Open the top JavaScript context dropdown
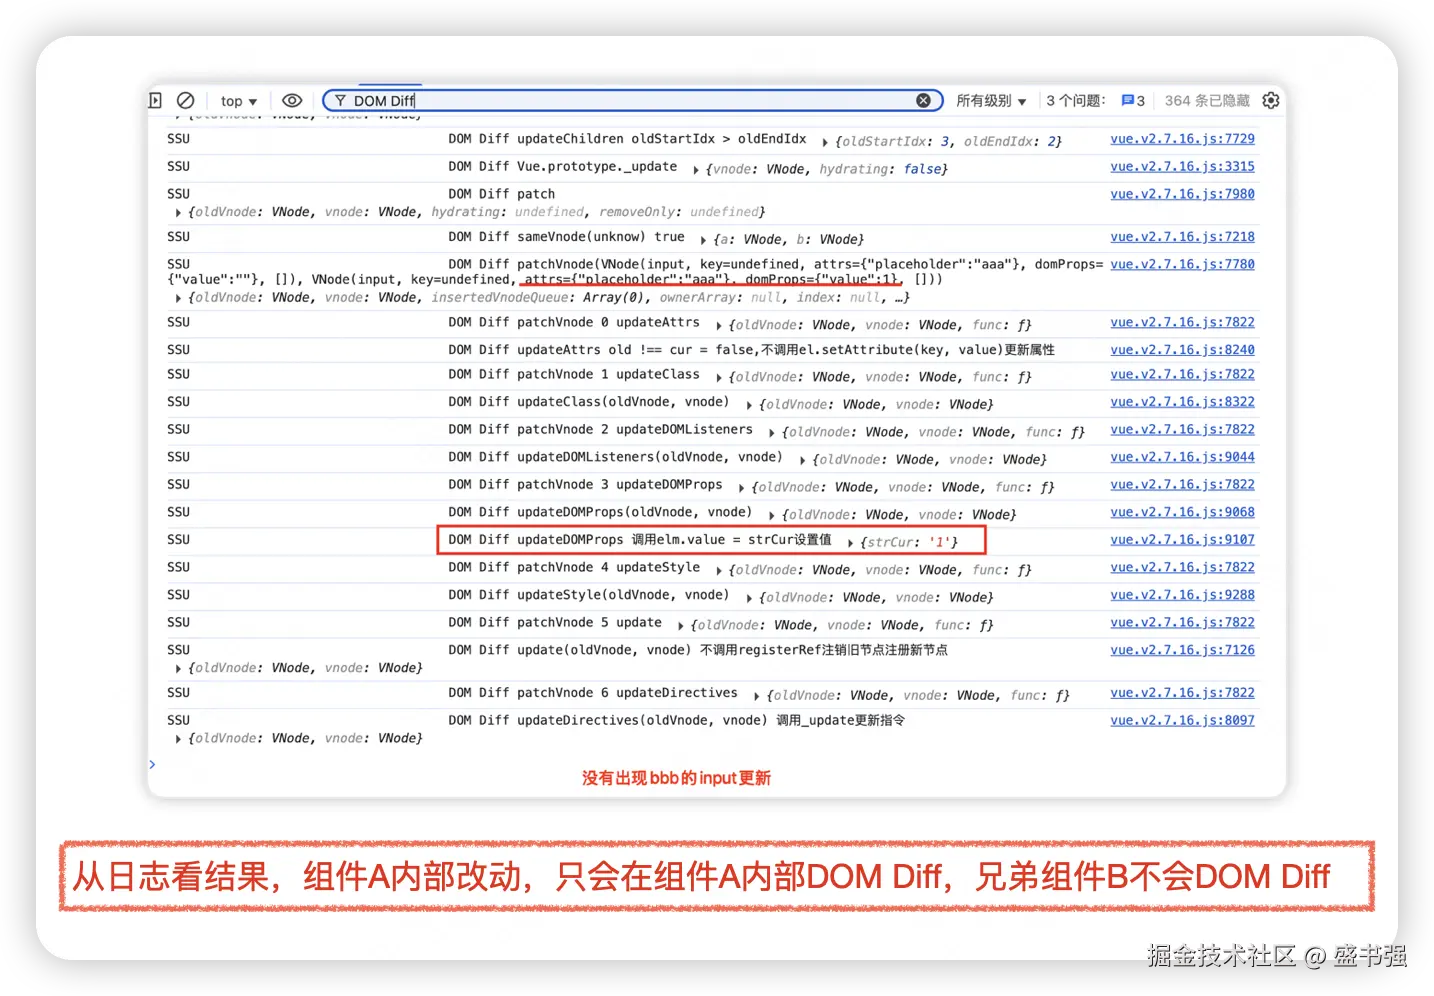 239,101
